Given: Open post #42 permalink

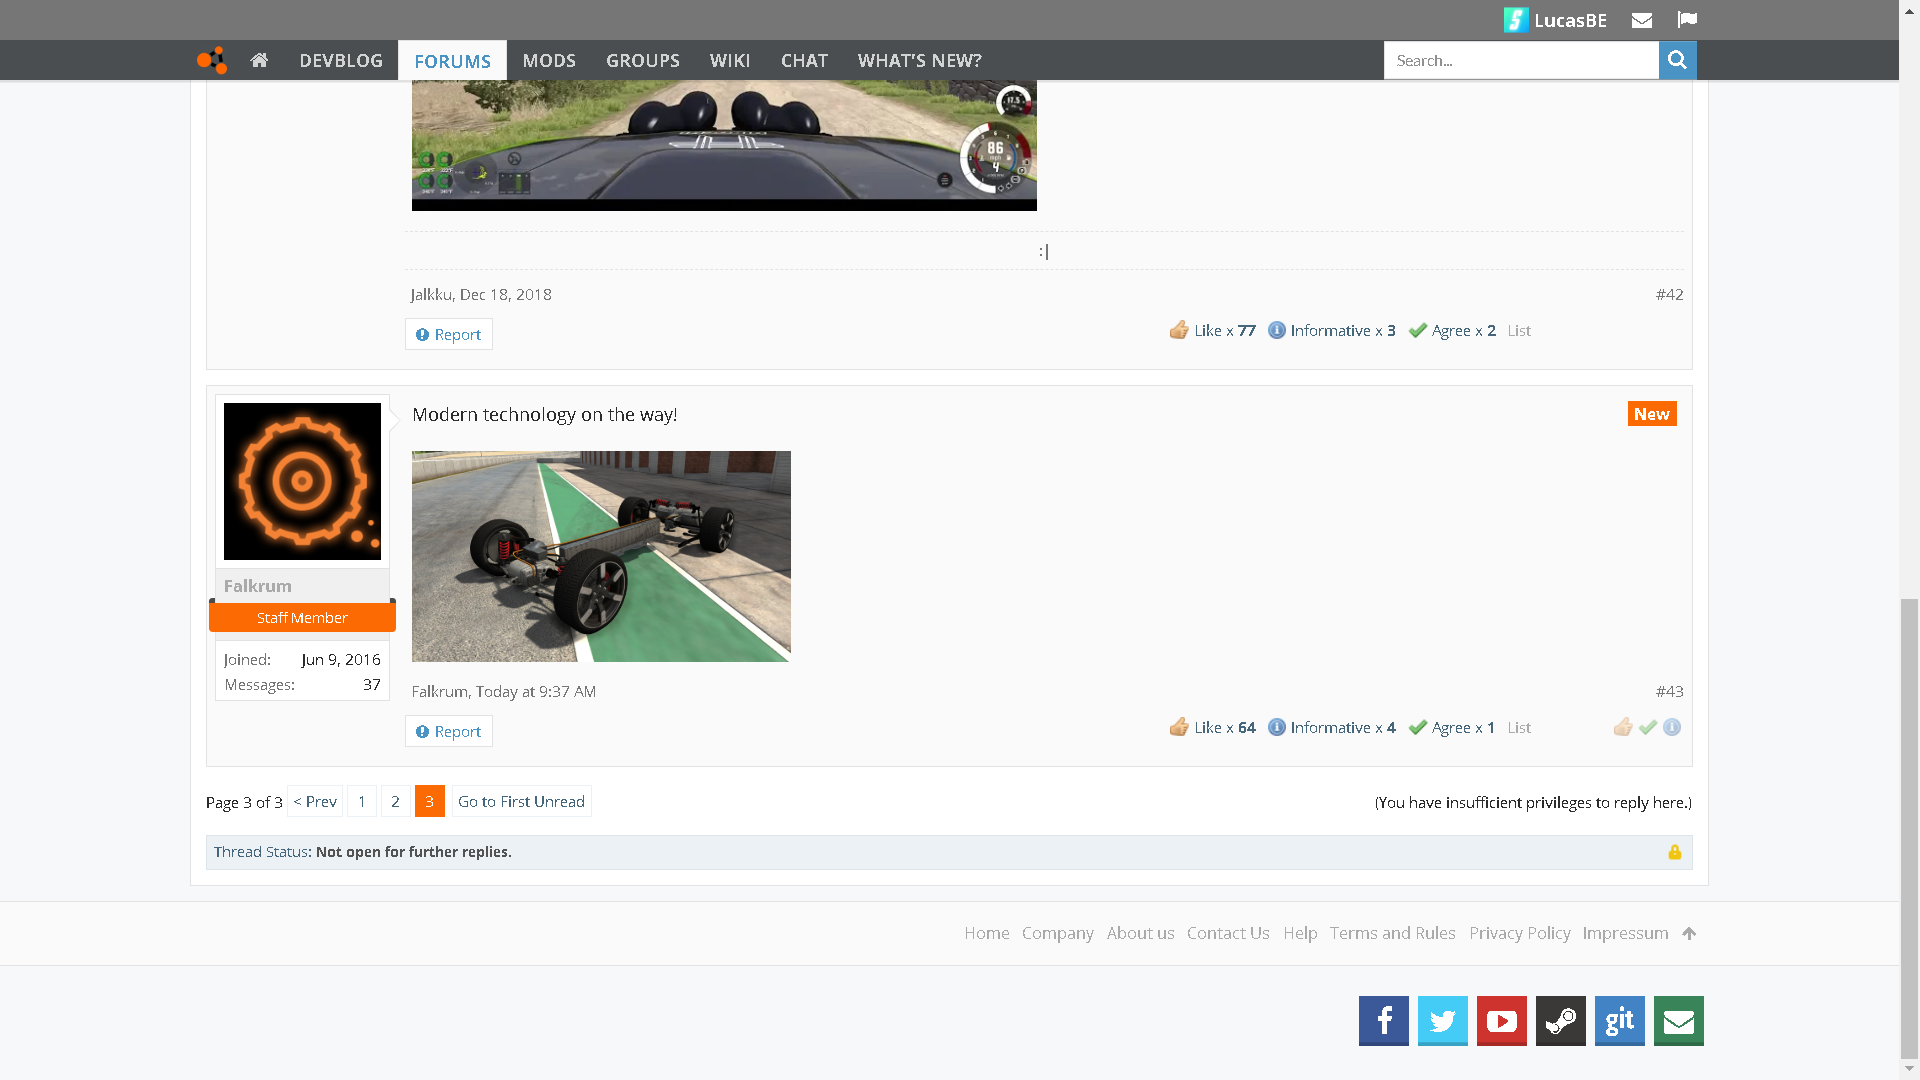Looking at the screenshot, I should click(x=1669, y=294).
